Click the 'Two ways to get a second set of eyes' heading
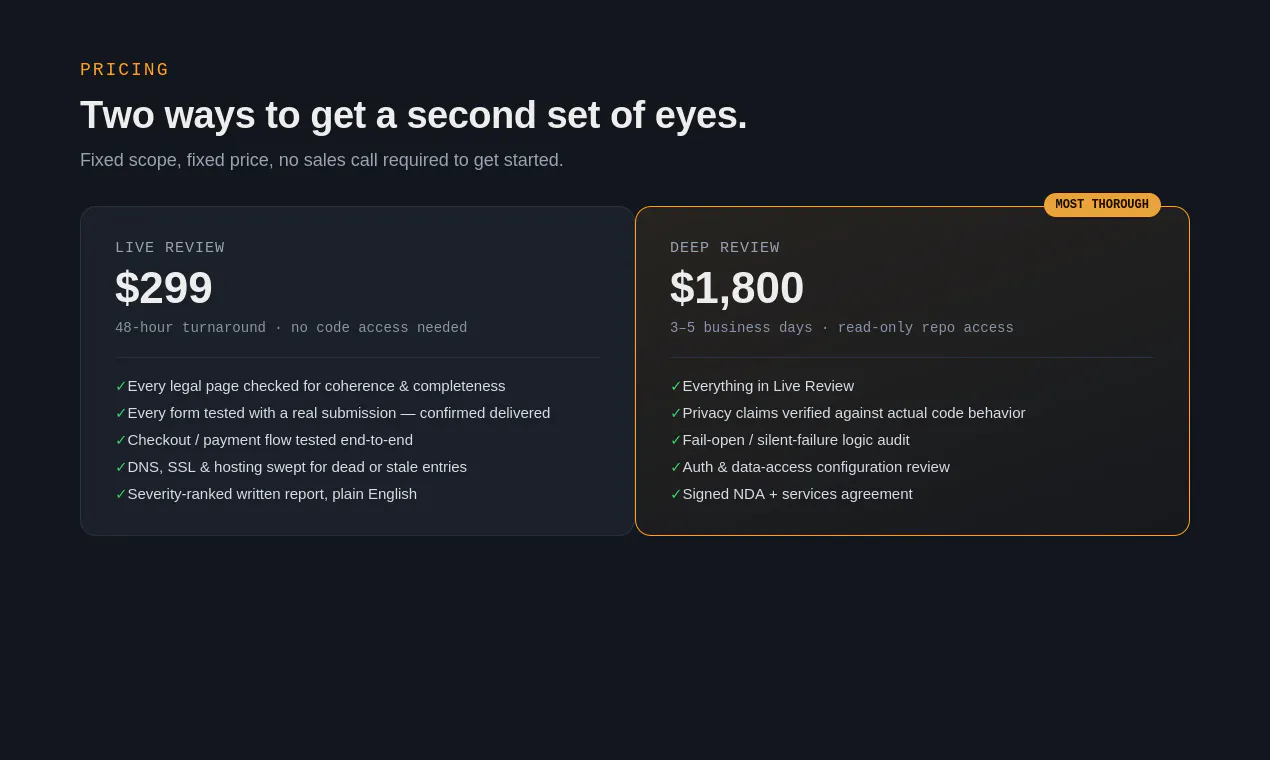Screen dimensions: 1270x760 coord(414,115)
